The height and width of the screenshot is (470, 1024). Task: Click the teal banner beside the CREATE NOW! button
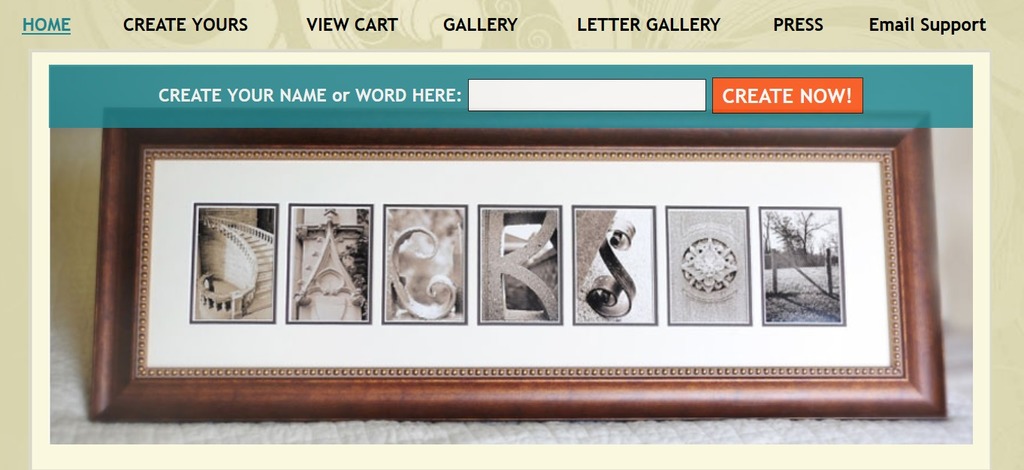[x=918, y=96]
